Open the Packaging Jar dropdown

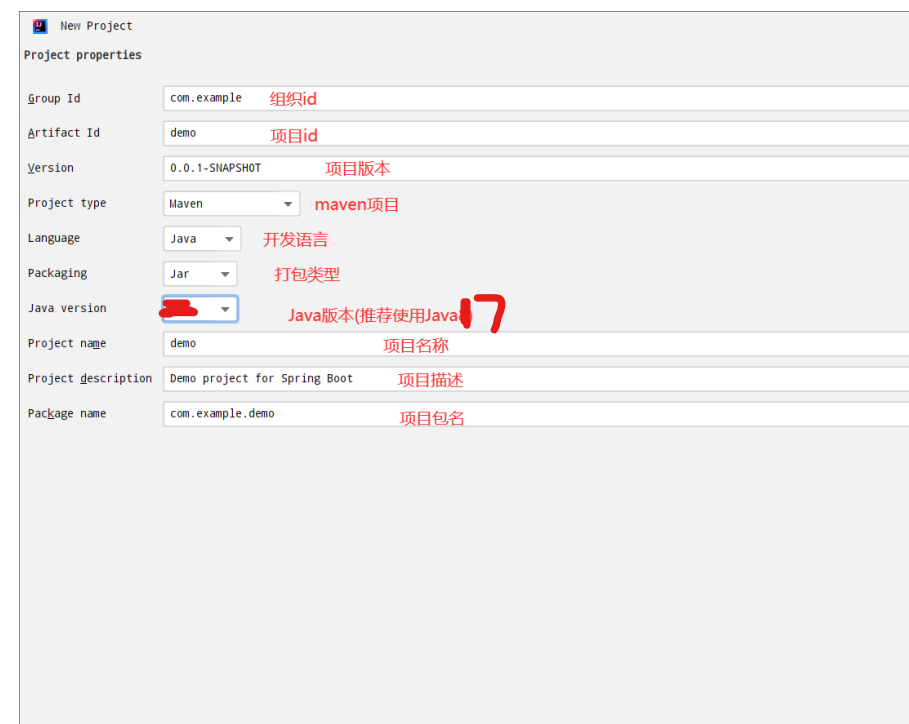coord(200,274)
